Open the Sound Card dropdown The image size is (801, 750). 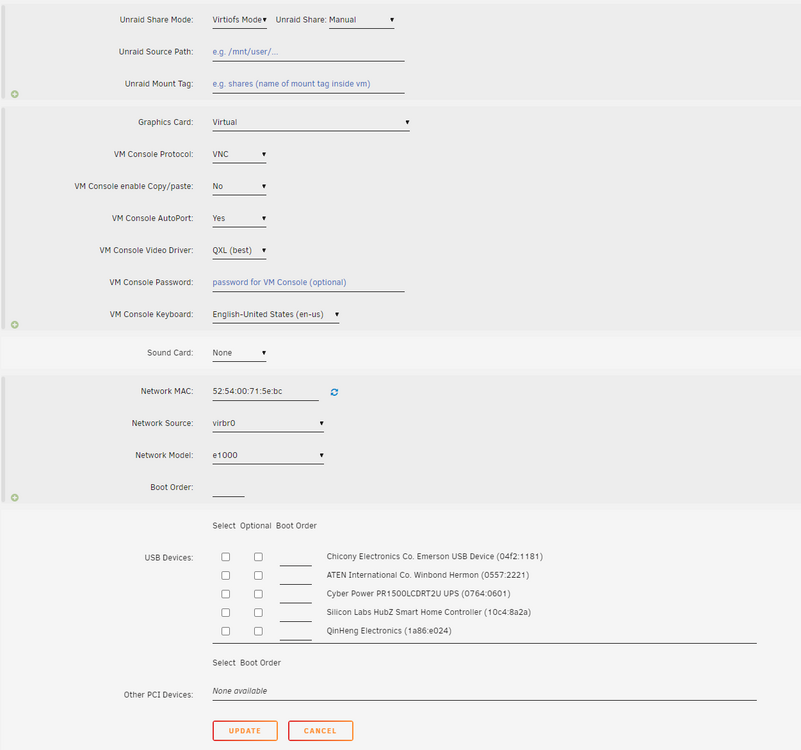240,353
